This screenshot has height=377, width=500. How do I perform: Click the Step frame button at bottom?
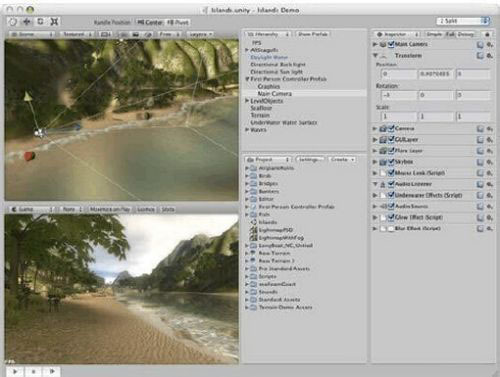(52, 371)
